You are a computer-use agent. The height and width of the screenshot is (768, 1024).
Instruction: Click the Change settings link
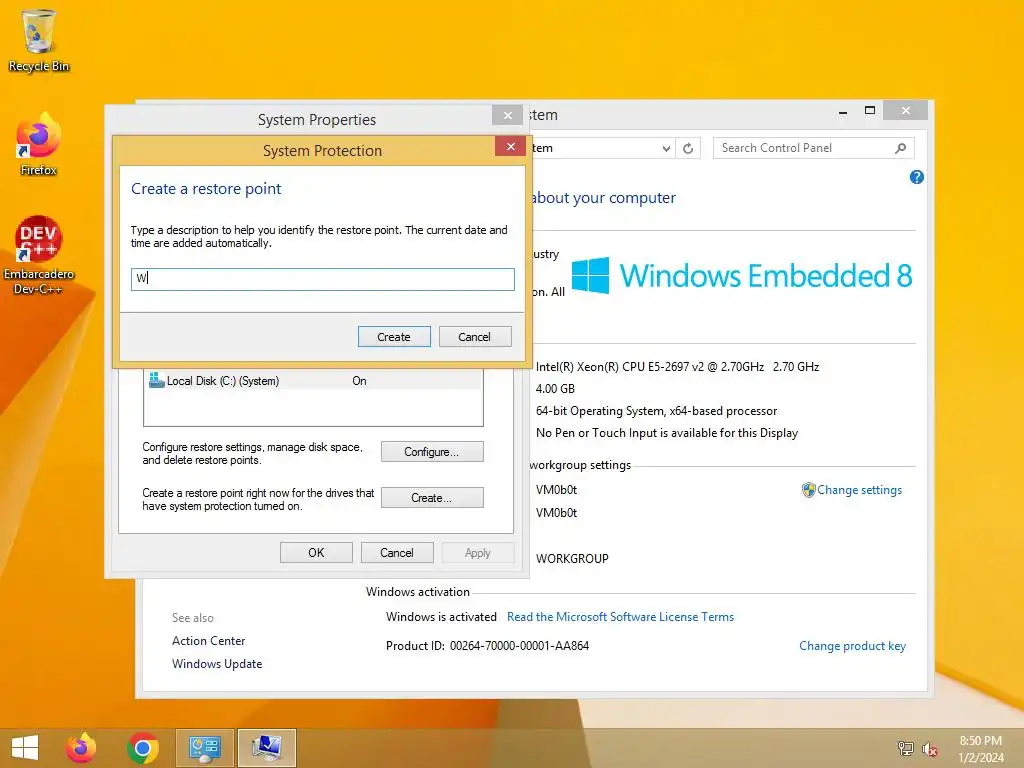pyautogui.click(x=859, y=490)
